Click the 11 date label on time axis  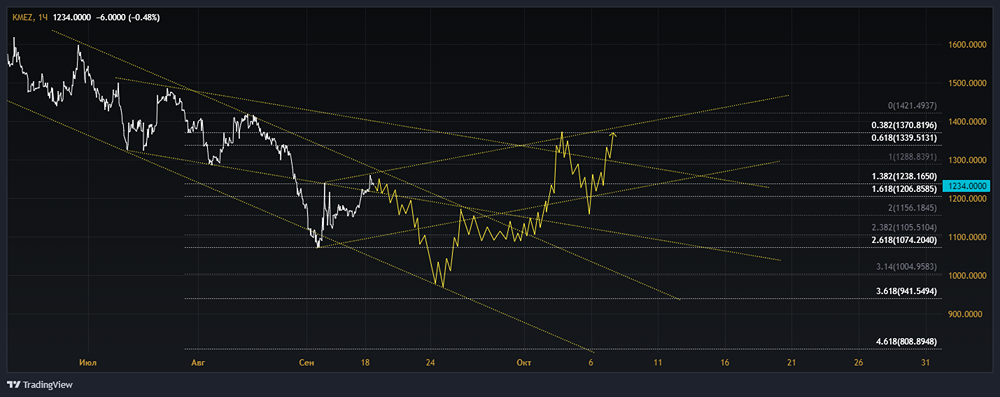pos(658,363)
